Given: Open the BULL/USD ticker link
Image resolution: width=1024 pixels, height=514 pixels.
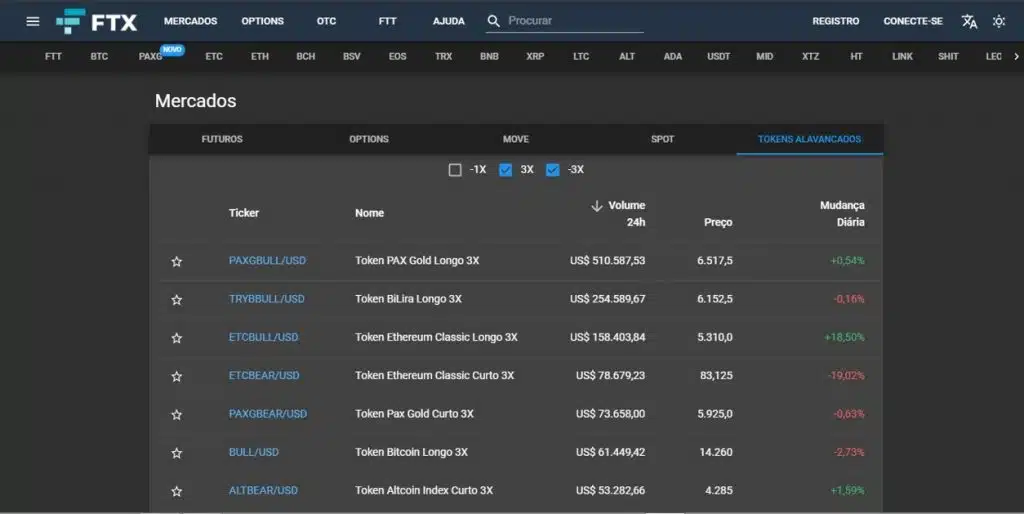Looking at the screenshot, I should click(253, 452).
